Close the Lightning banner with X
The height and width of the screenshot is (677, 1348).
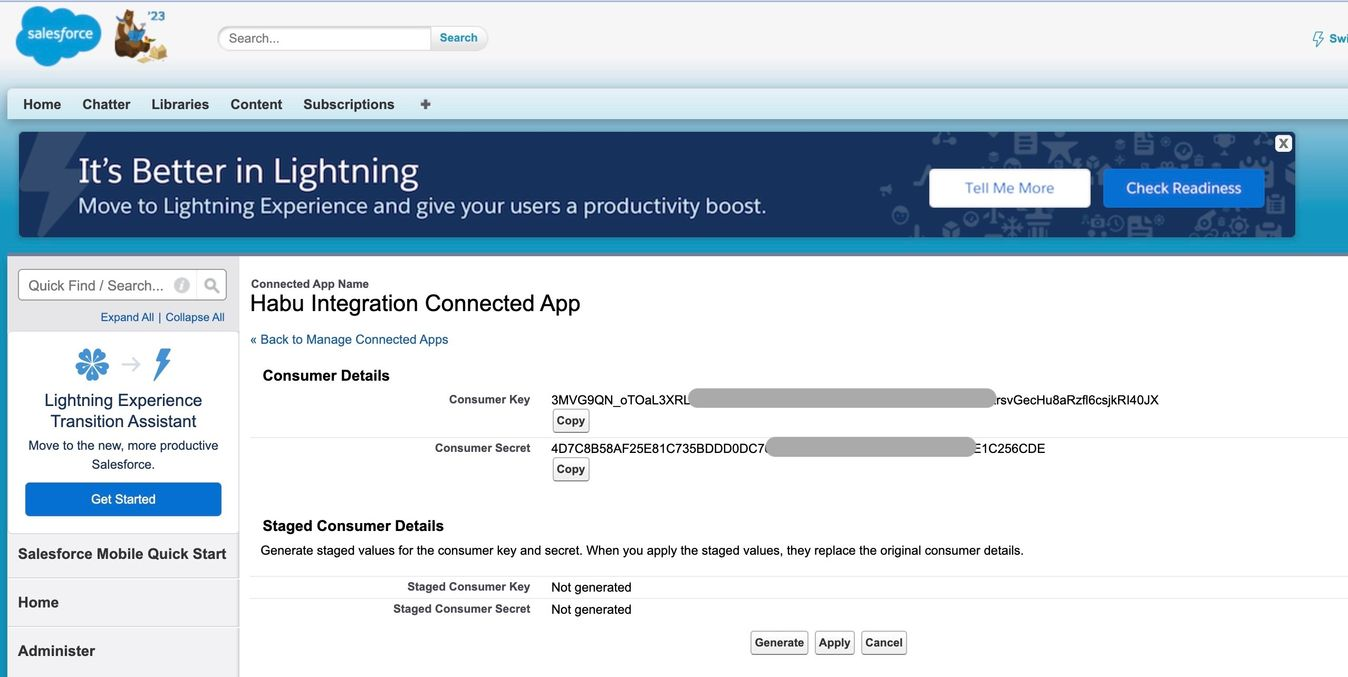1283,143
